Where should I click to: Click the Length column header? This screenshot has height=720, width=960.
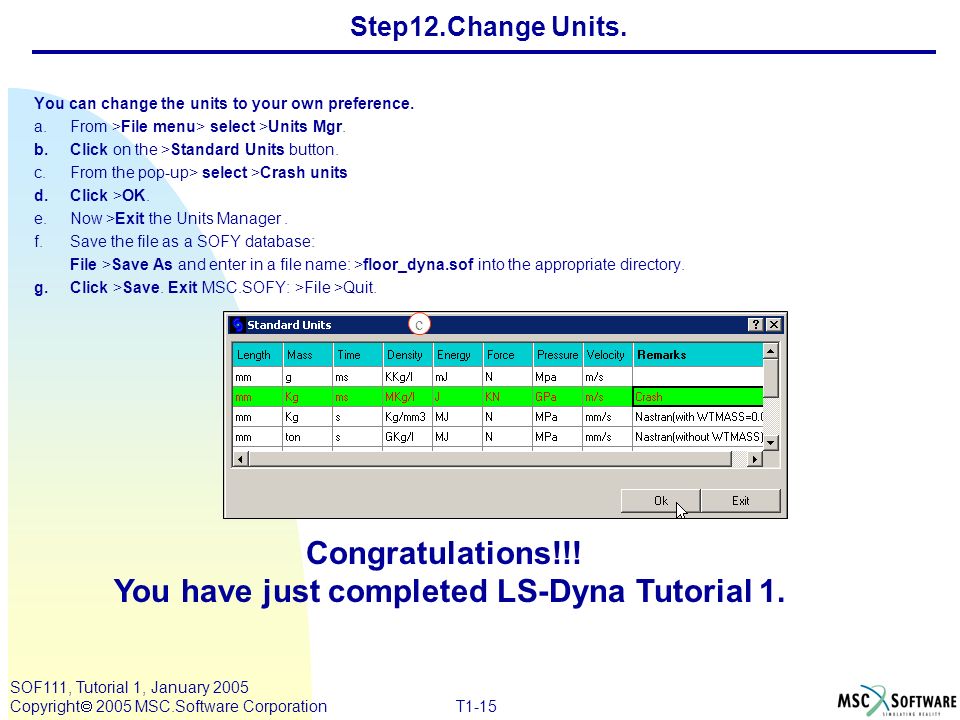257,355
